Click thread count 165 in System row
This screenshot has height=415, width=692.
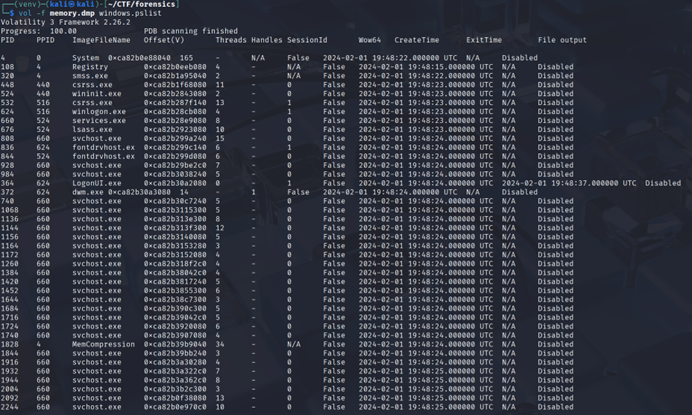coord(186,58)
